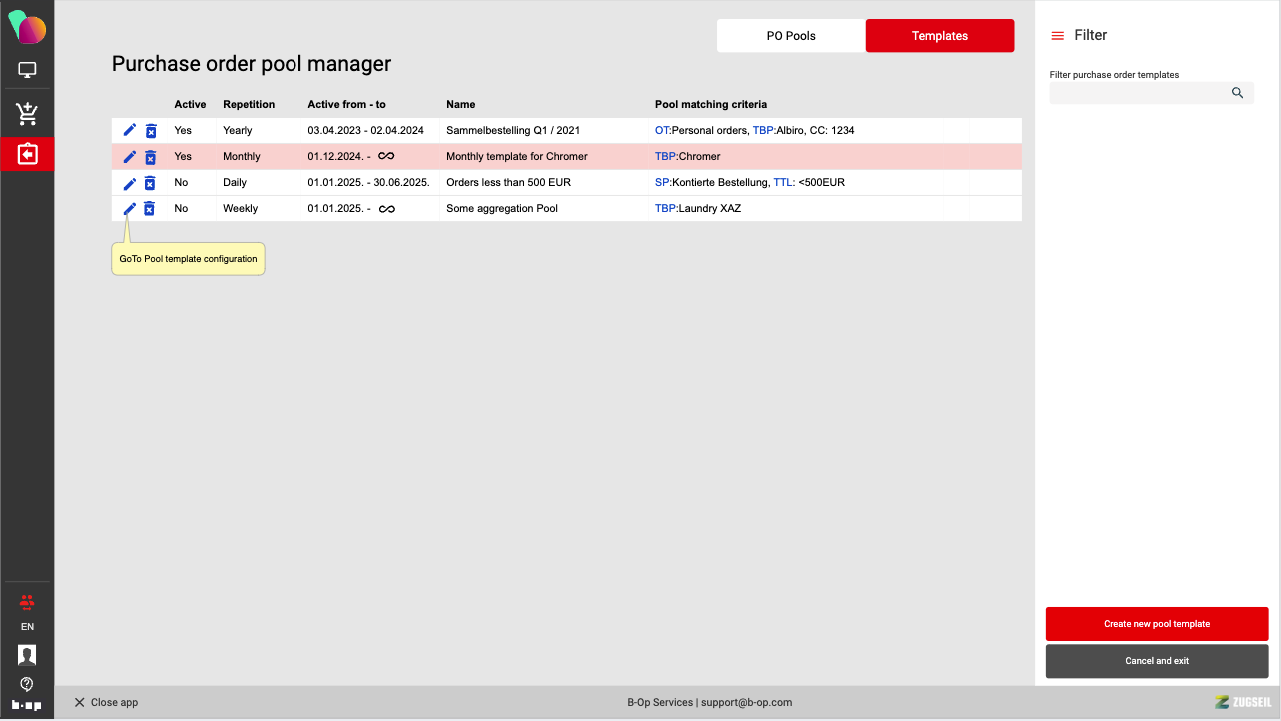The image size is (1281, 721).
Task: Click the red switch-user people icon
Action: pyautogui.click(x=27, y=602)
